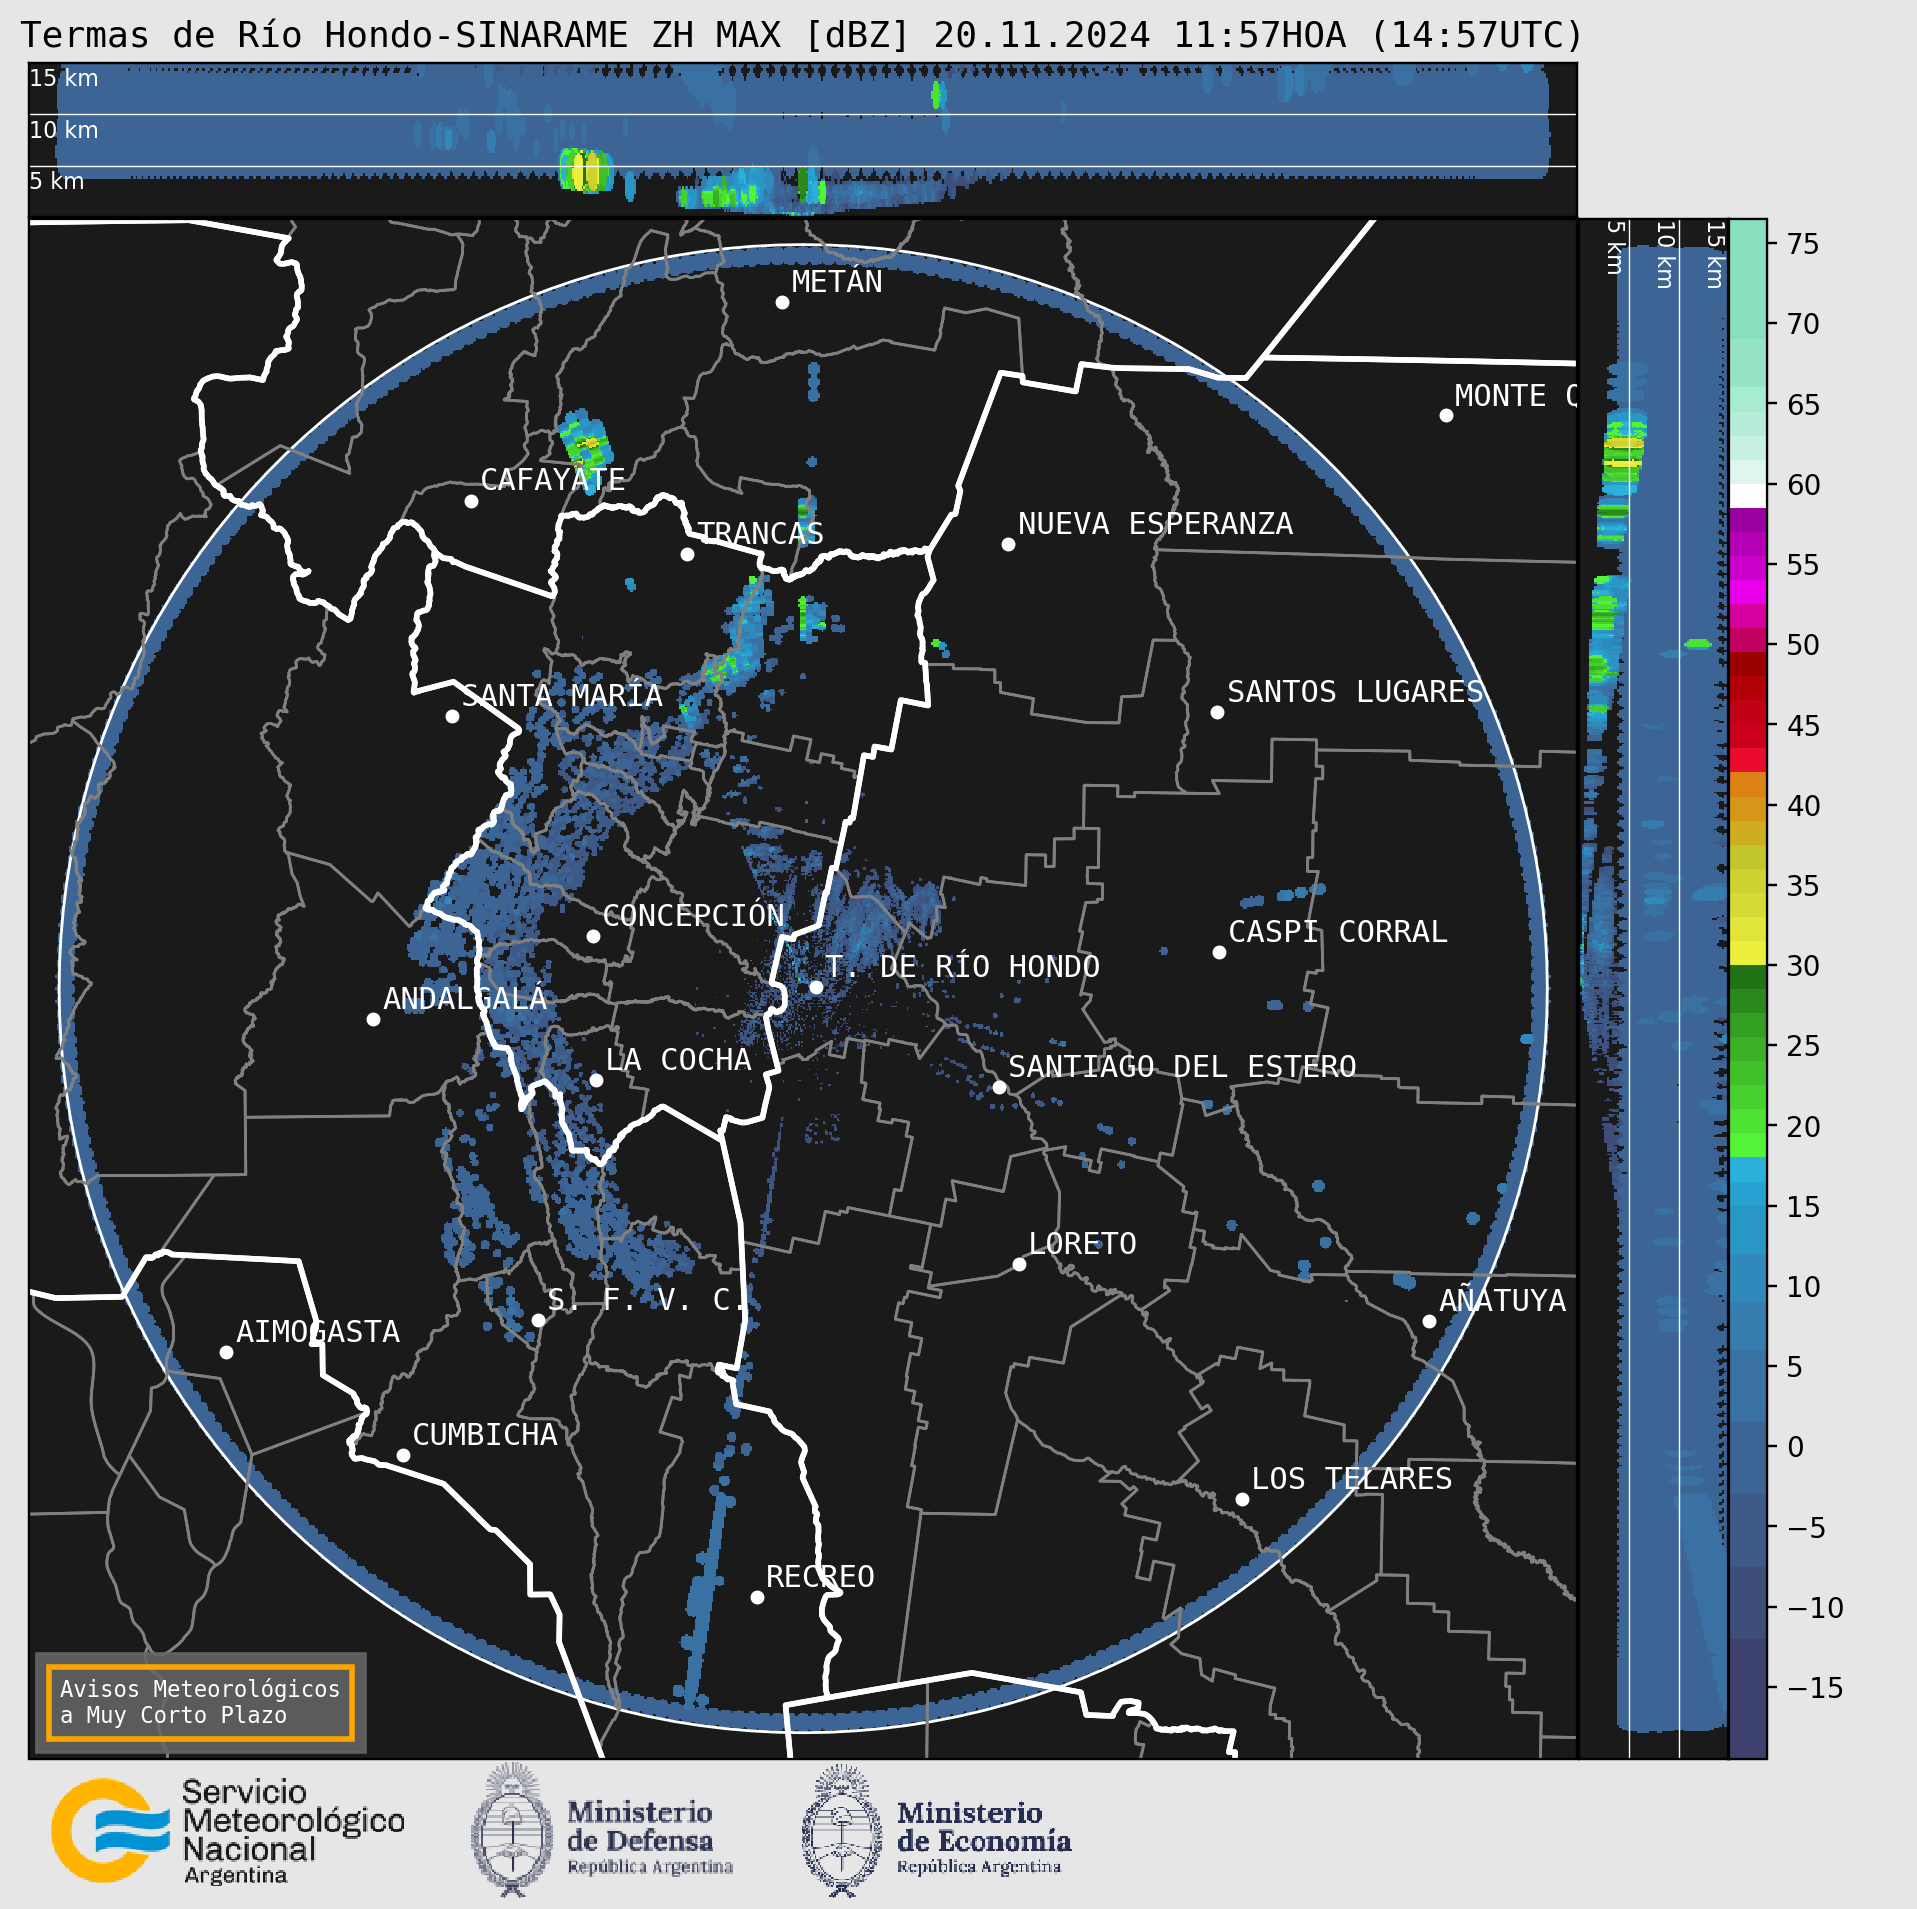The width and height of the screenshot is (1917, 1909).
Task: Click the 5 km label in top profile
Action: coord(57,181)
